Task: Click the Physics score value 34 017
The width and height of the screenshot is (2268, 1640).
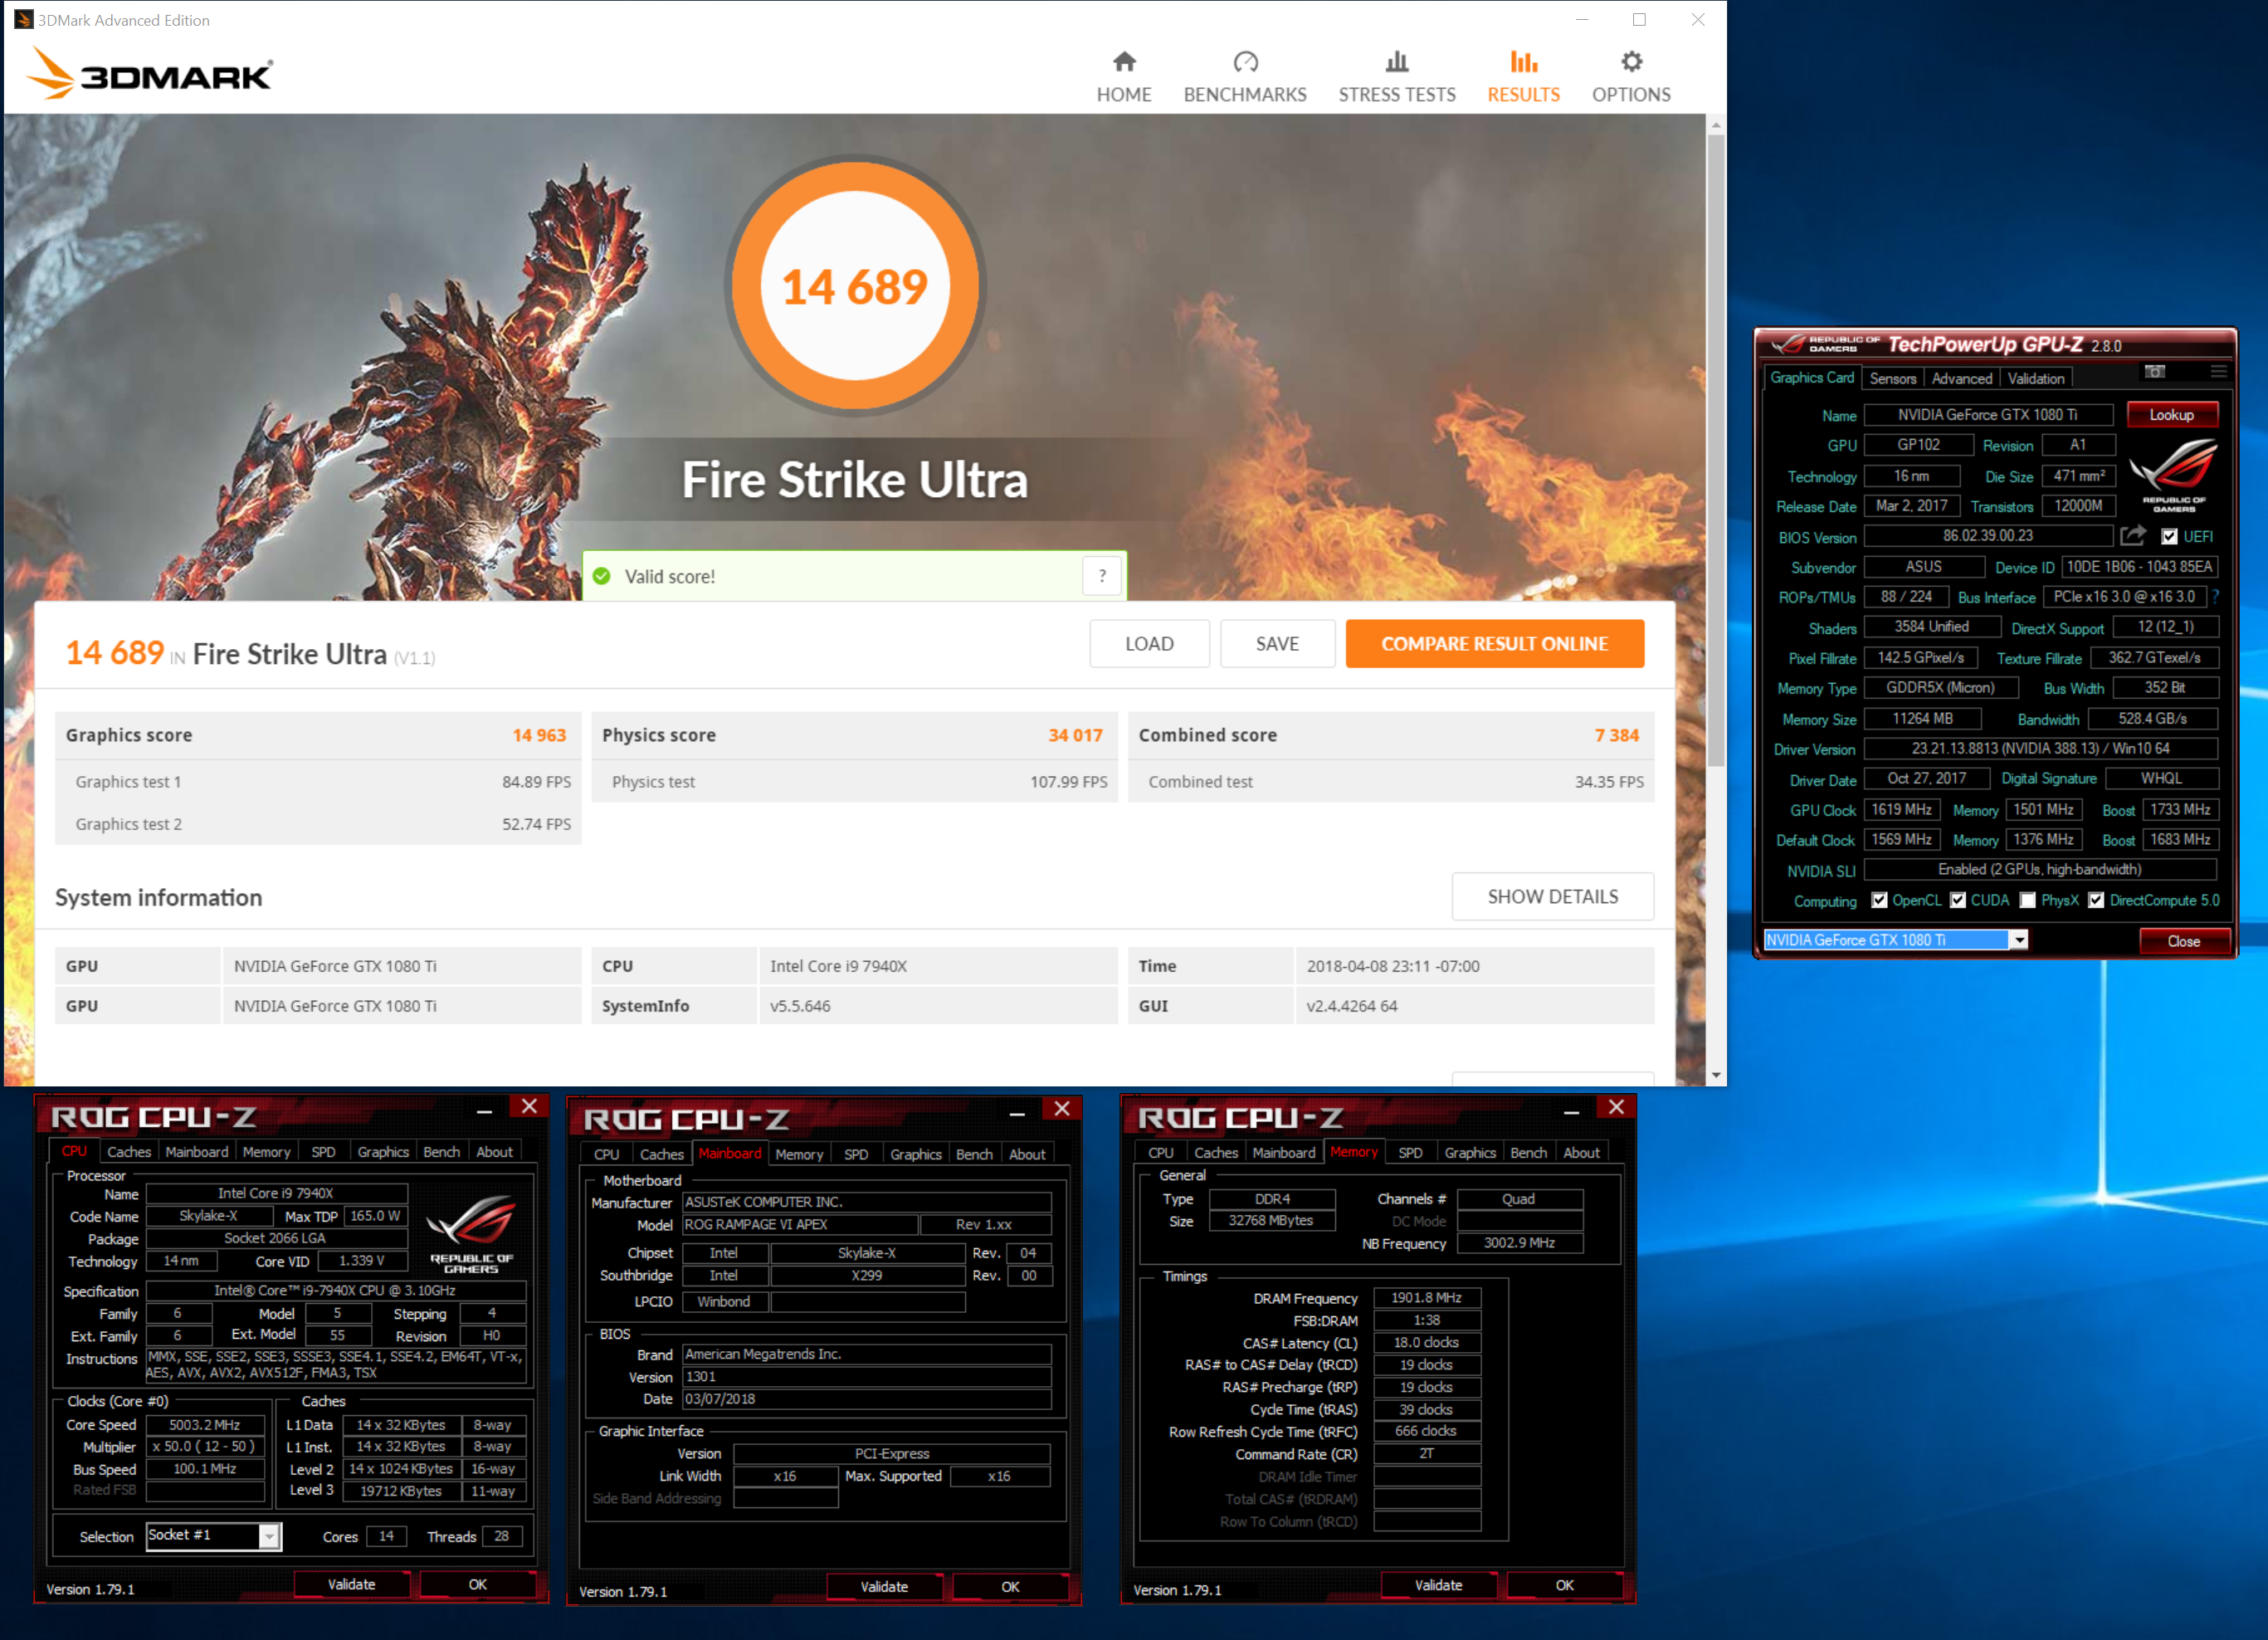Action: pyautogui.click(x=1075, y=735)
